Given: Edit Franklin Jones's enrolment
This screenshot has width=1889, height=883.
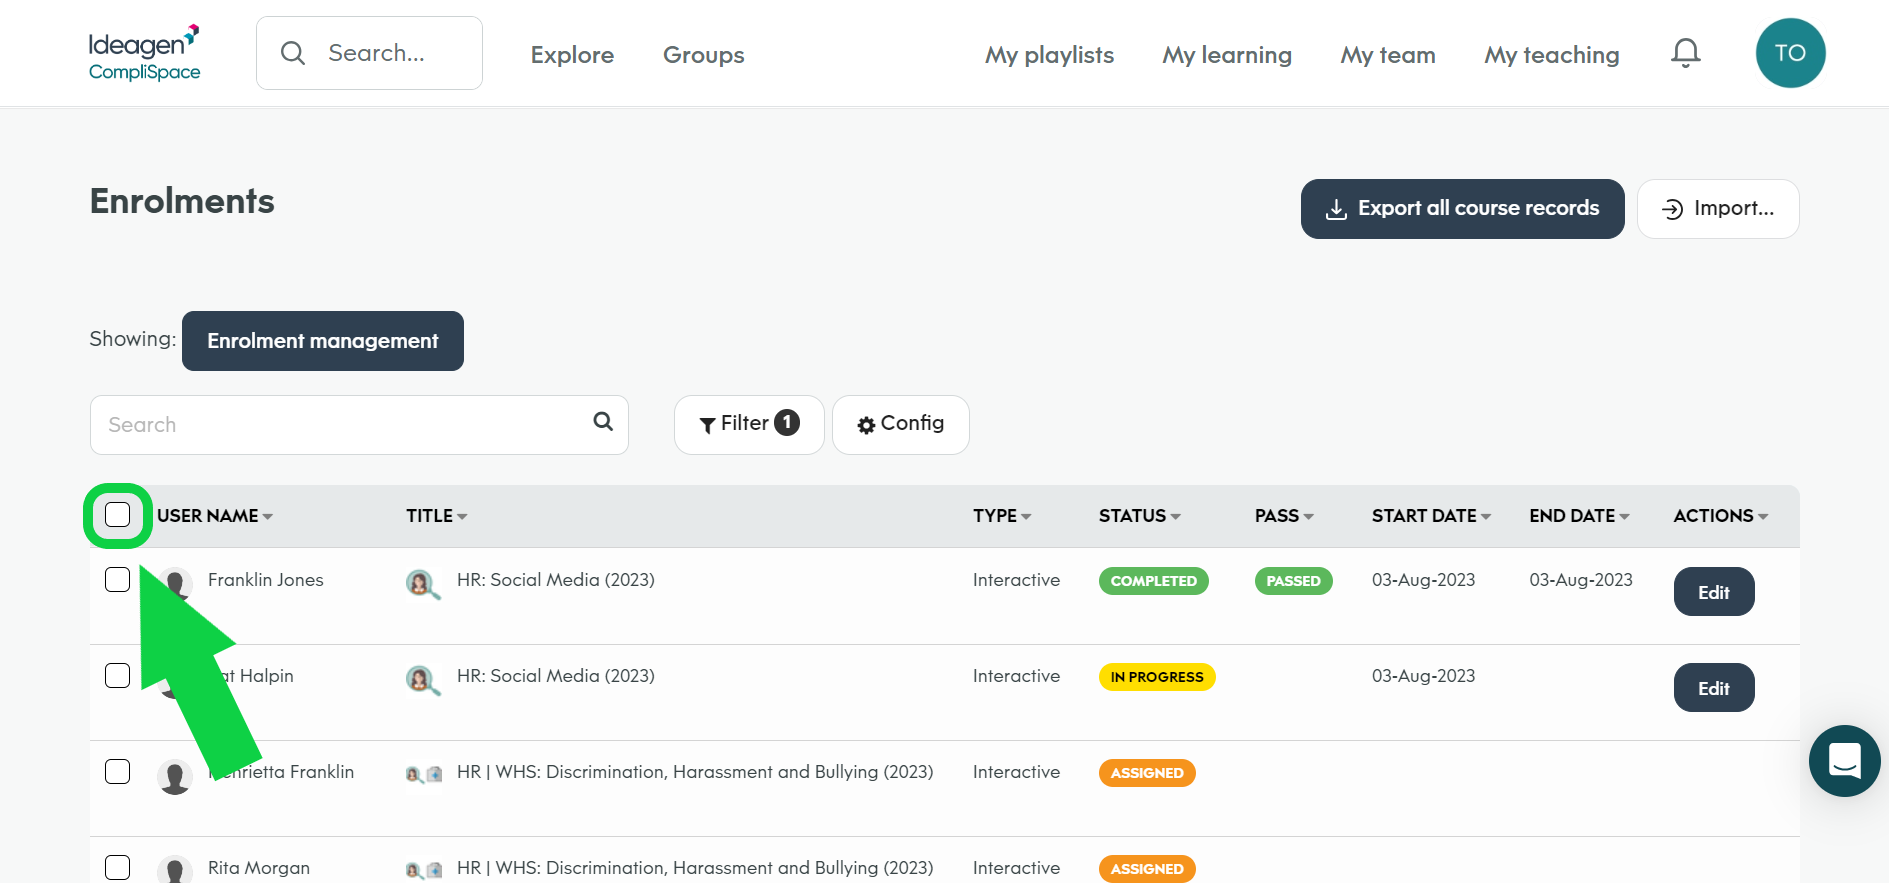Looking at the screenshot, I should click(1714, 592).
